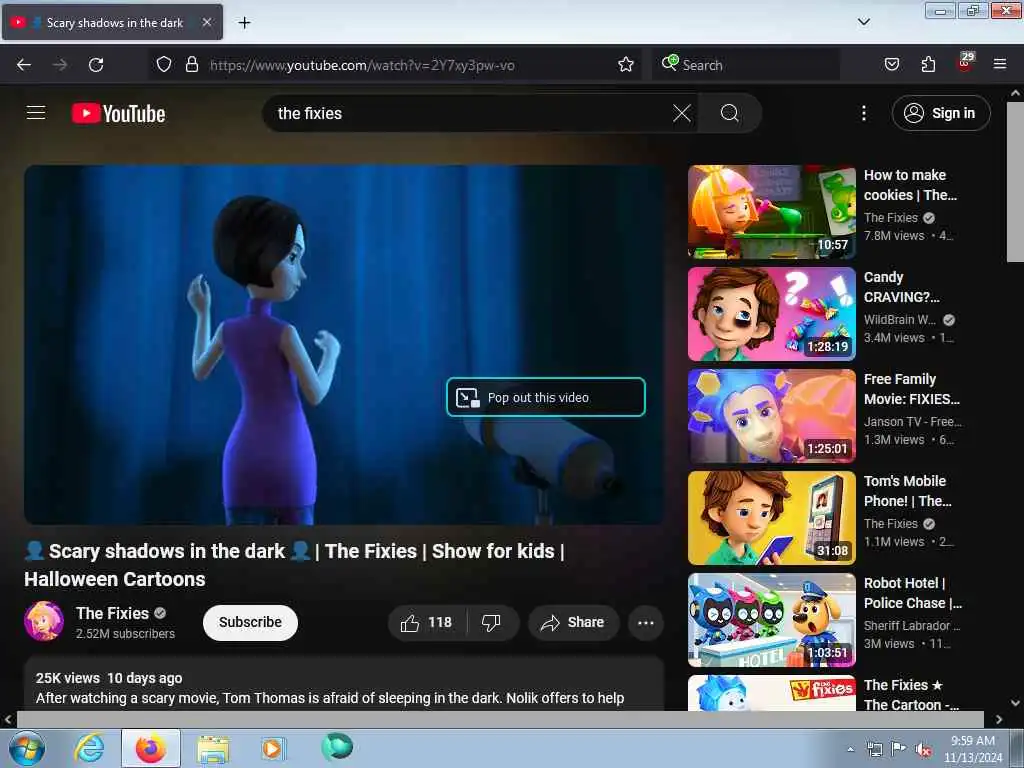This screenshot has height=768, width=1024.
Task: Open The Fixies channel name link
Action: coord(112,613)
